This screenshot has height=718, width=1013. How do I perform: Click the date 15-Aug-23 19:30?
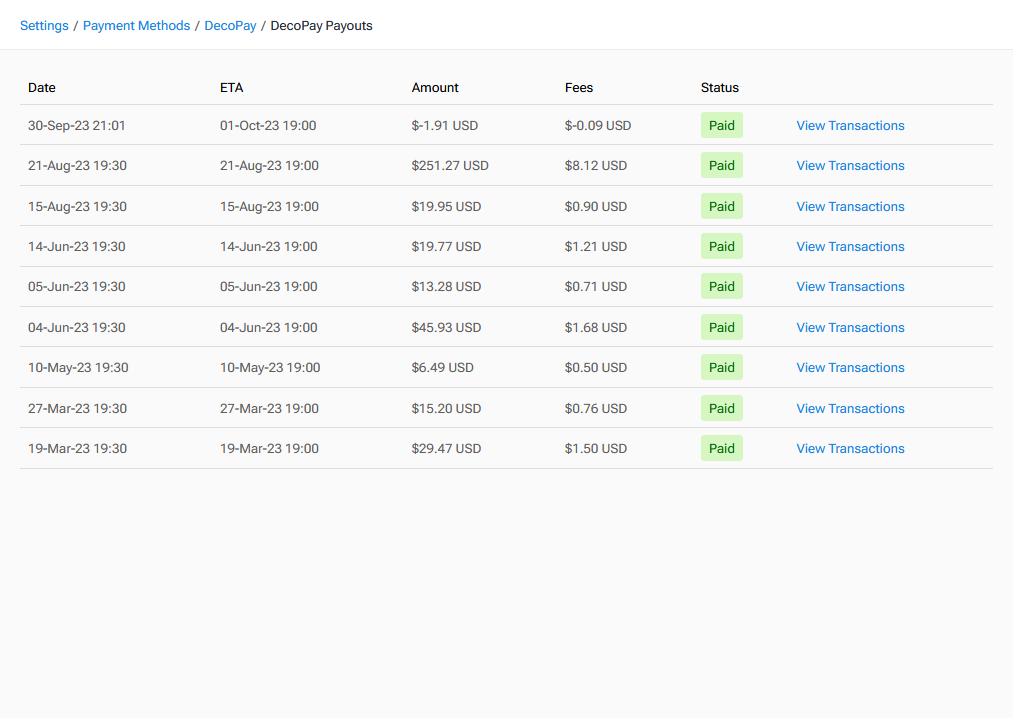coord(77,206)
